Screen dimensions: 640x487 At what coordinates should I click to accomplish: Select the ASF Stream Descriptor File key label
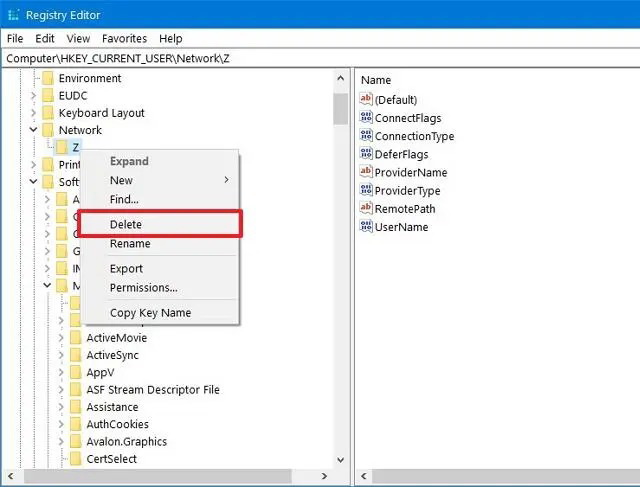[x=153, y=390]
